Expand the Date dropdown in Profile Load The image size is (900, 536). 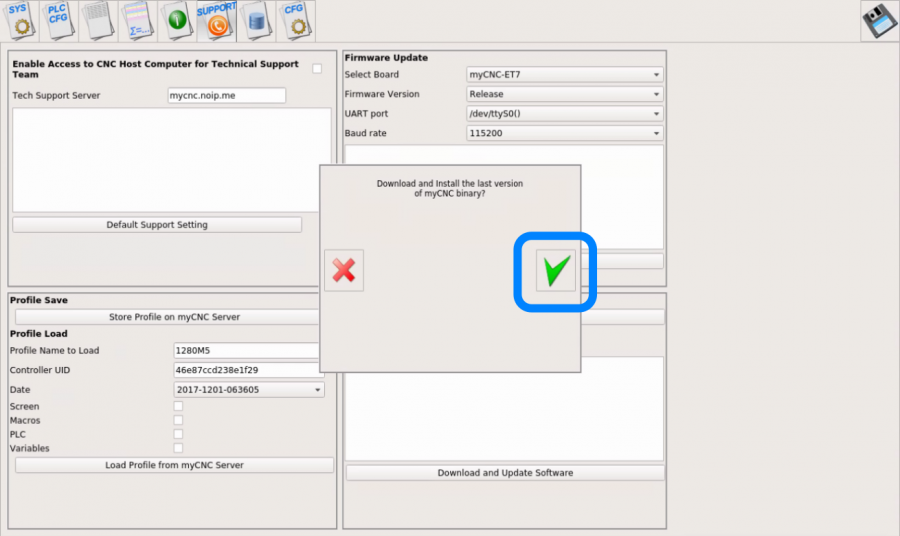(x=249, y=390)
